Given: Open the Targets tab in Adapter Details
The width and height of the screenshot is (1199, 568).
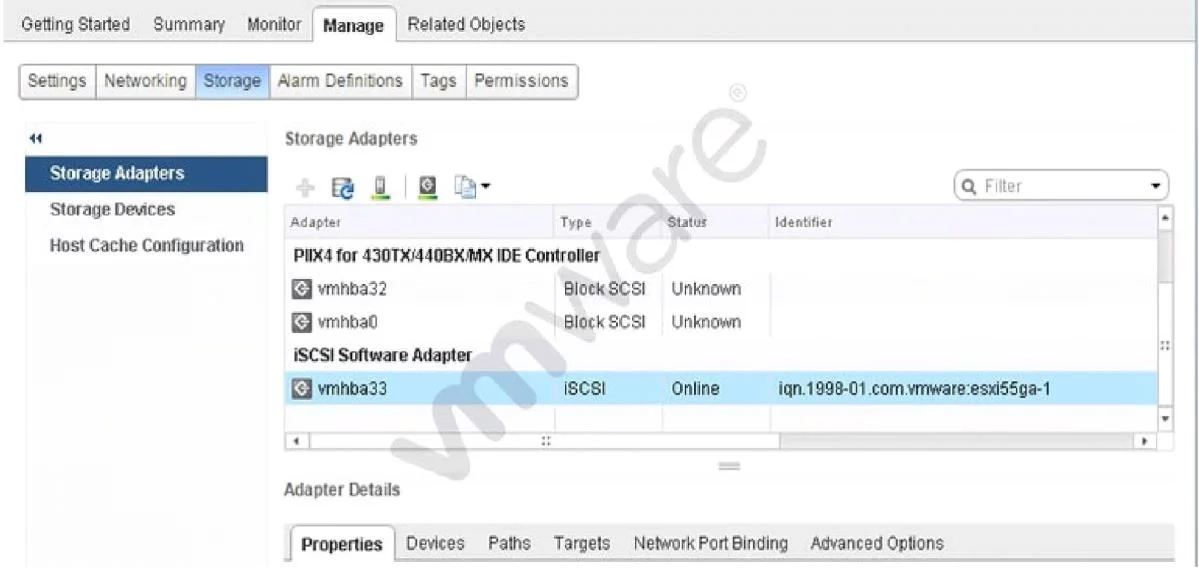Looking at the screenshot, I should [582, 544].
